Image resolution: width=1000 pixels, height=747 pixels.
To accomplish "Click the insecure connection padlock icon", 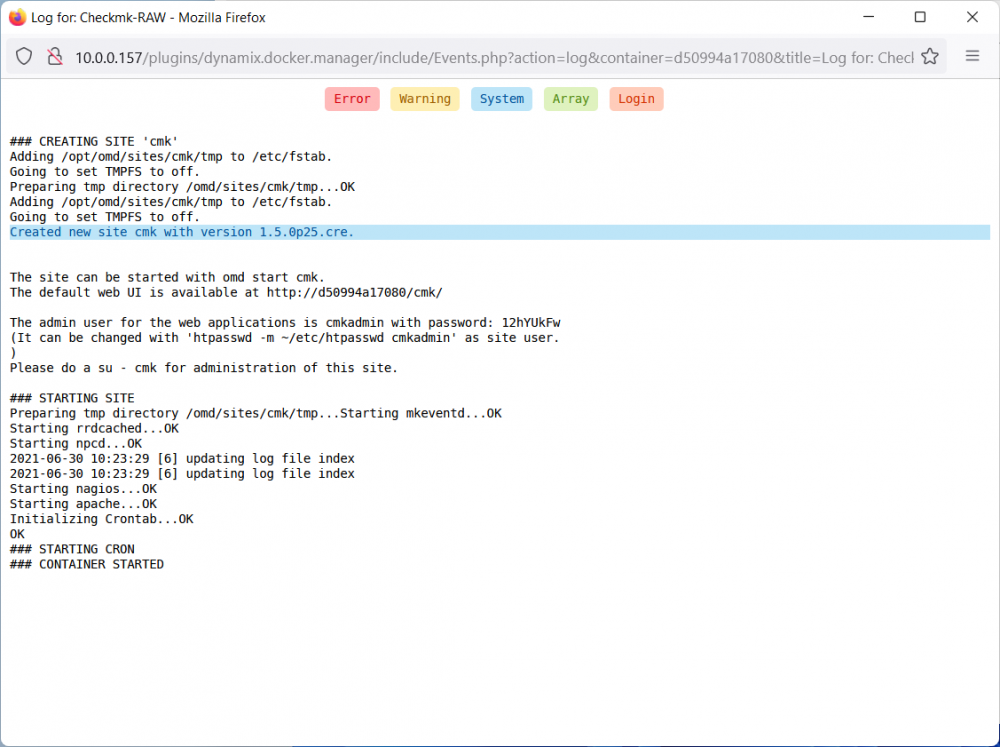I will pyautogui.click(x=55, y=57).
